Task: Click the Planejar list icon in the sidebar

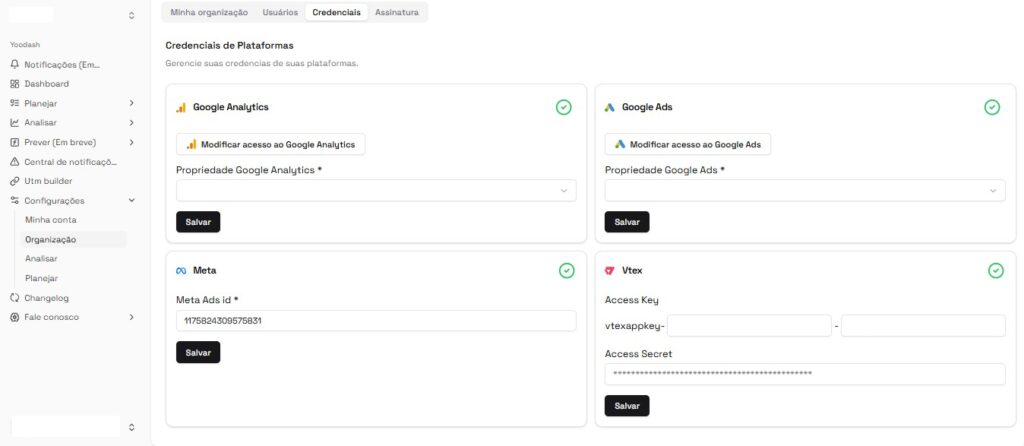Action: click(x=15, y=103)
